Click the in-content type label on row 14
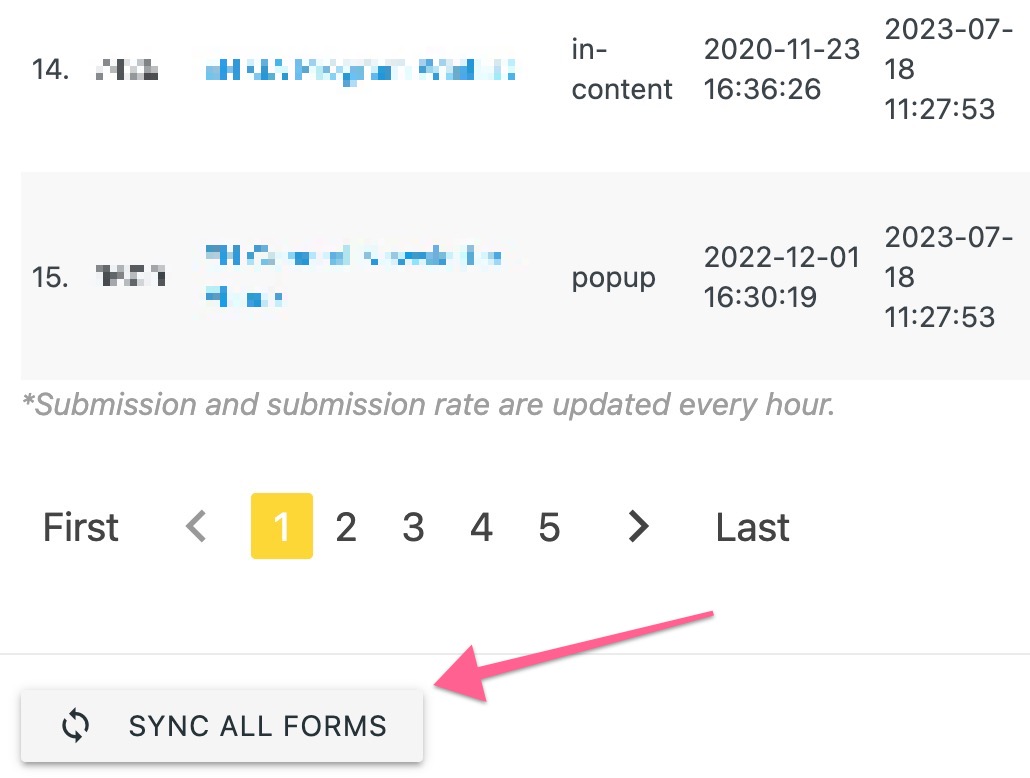The image size is (1030, 778). coord(621,69)
